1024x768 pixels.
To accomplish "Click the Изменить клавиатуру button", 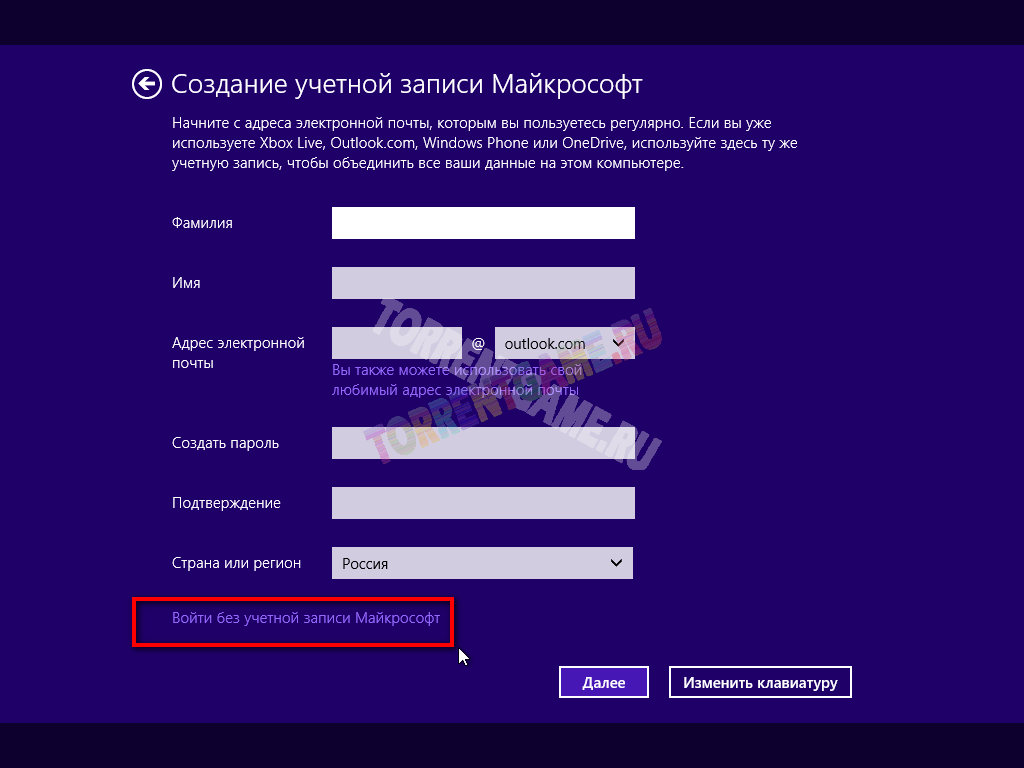I will [760, 682].
